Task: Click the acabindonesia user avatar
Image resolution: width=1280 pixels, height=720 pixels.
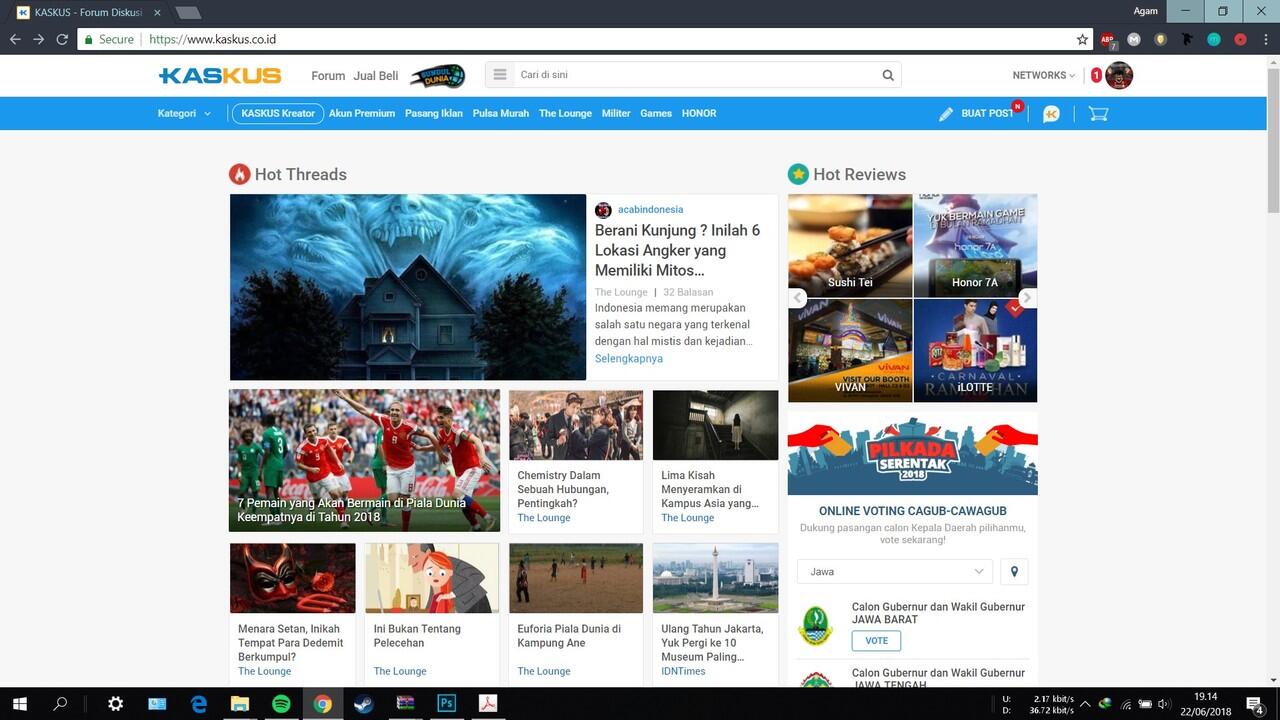Action: (603, 210)
